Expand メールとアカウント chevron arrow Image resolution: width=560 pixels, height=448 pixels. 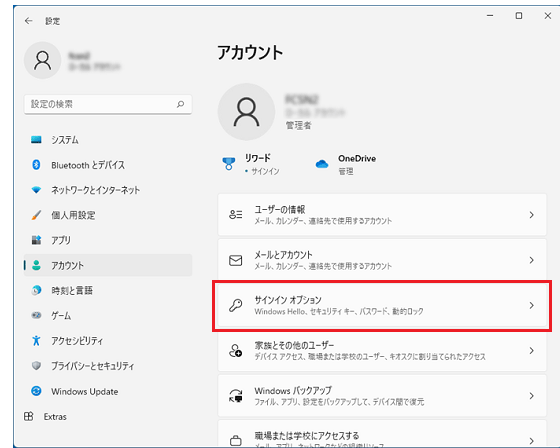531,260
